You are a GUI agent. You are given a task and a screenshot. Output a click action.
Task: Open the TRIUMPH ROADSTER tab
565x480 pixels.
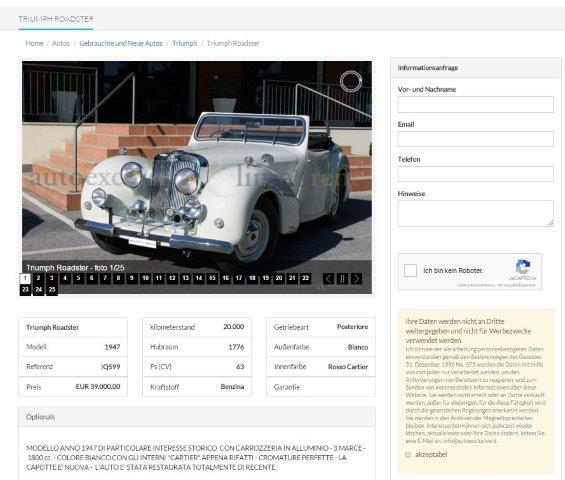click(56, 19)
